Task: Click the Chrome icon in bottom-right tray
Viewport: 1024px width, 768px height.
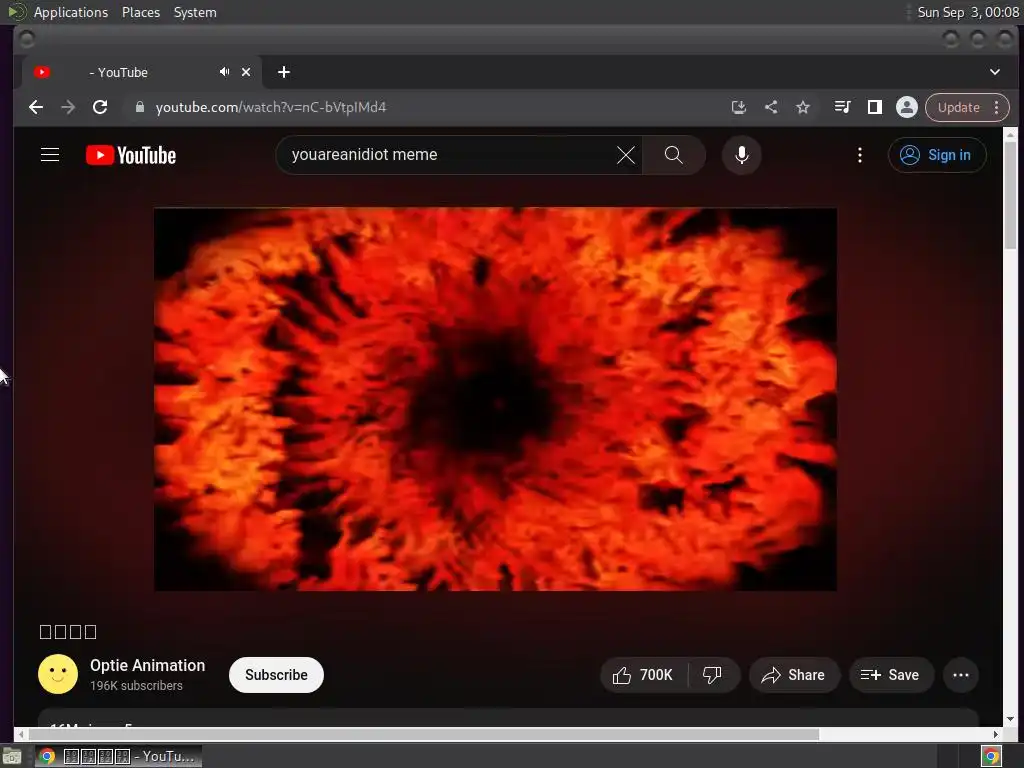Action: (x=991, y=756)
